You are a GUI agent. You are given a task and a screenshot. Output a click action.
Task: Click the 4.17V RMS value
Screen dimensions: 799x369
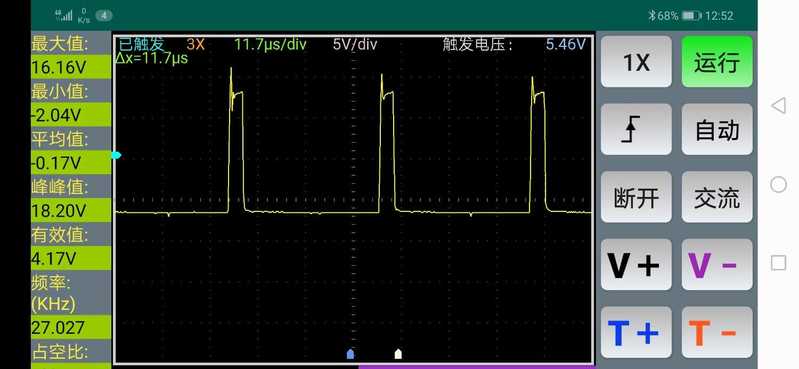pos(53,258)
